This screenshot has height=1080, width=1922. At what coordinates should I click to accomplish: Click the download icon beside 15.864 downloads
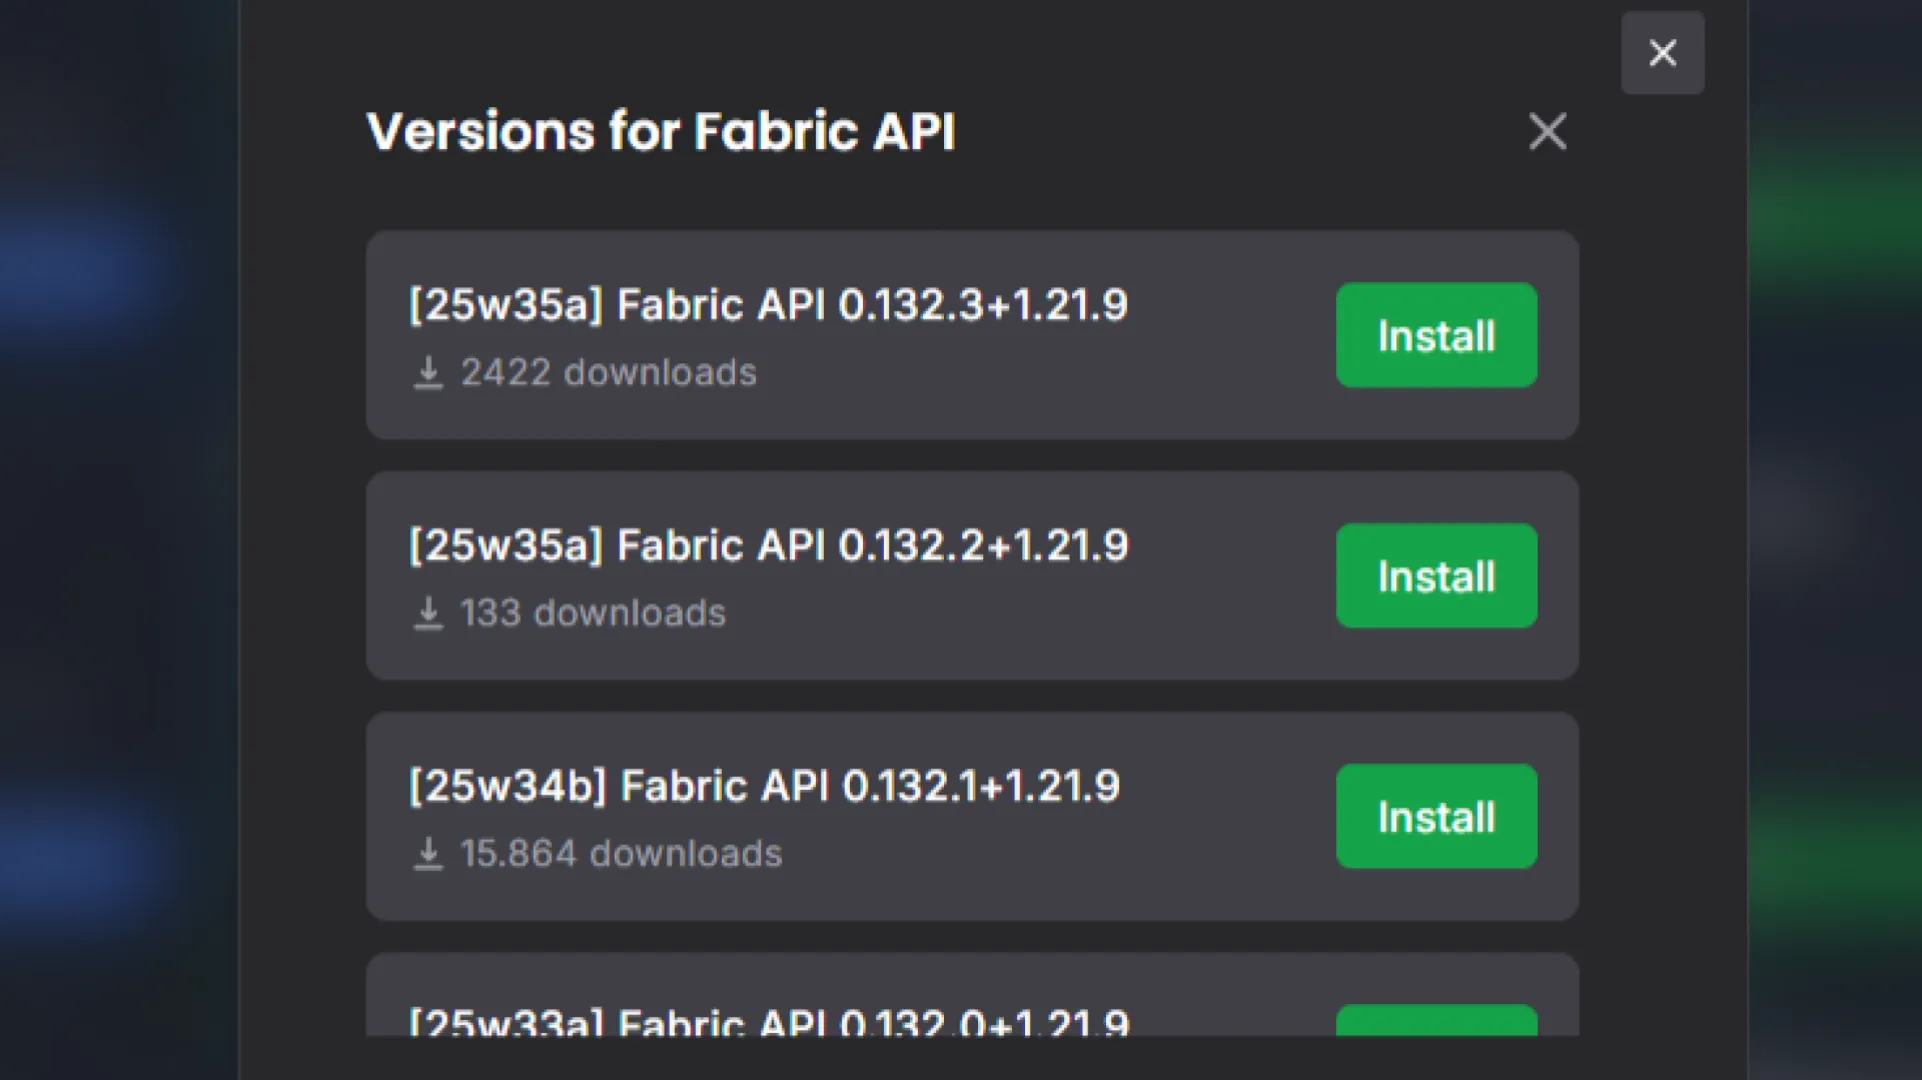(428, 853)
